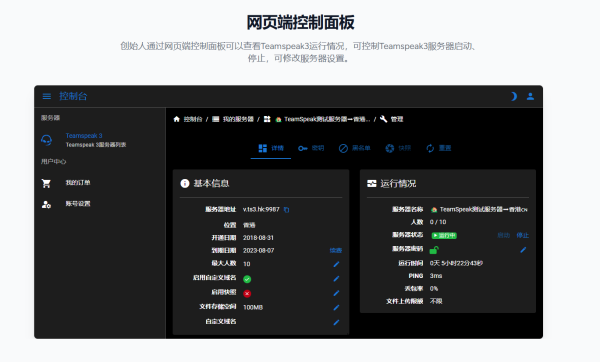
Task: Click the info icon beside 基本信息
Action: click(x=185, y=183)
